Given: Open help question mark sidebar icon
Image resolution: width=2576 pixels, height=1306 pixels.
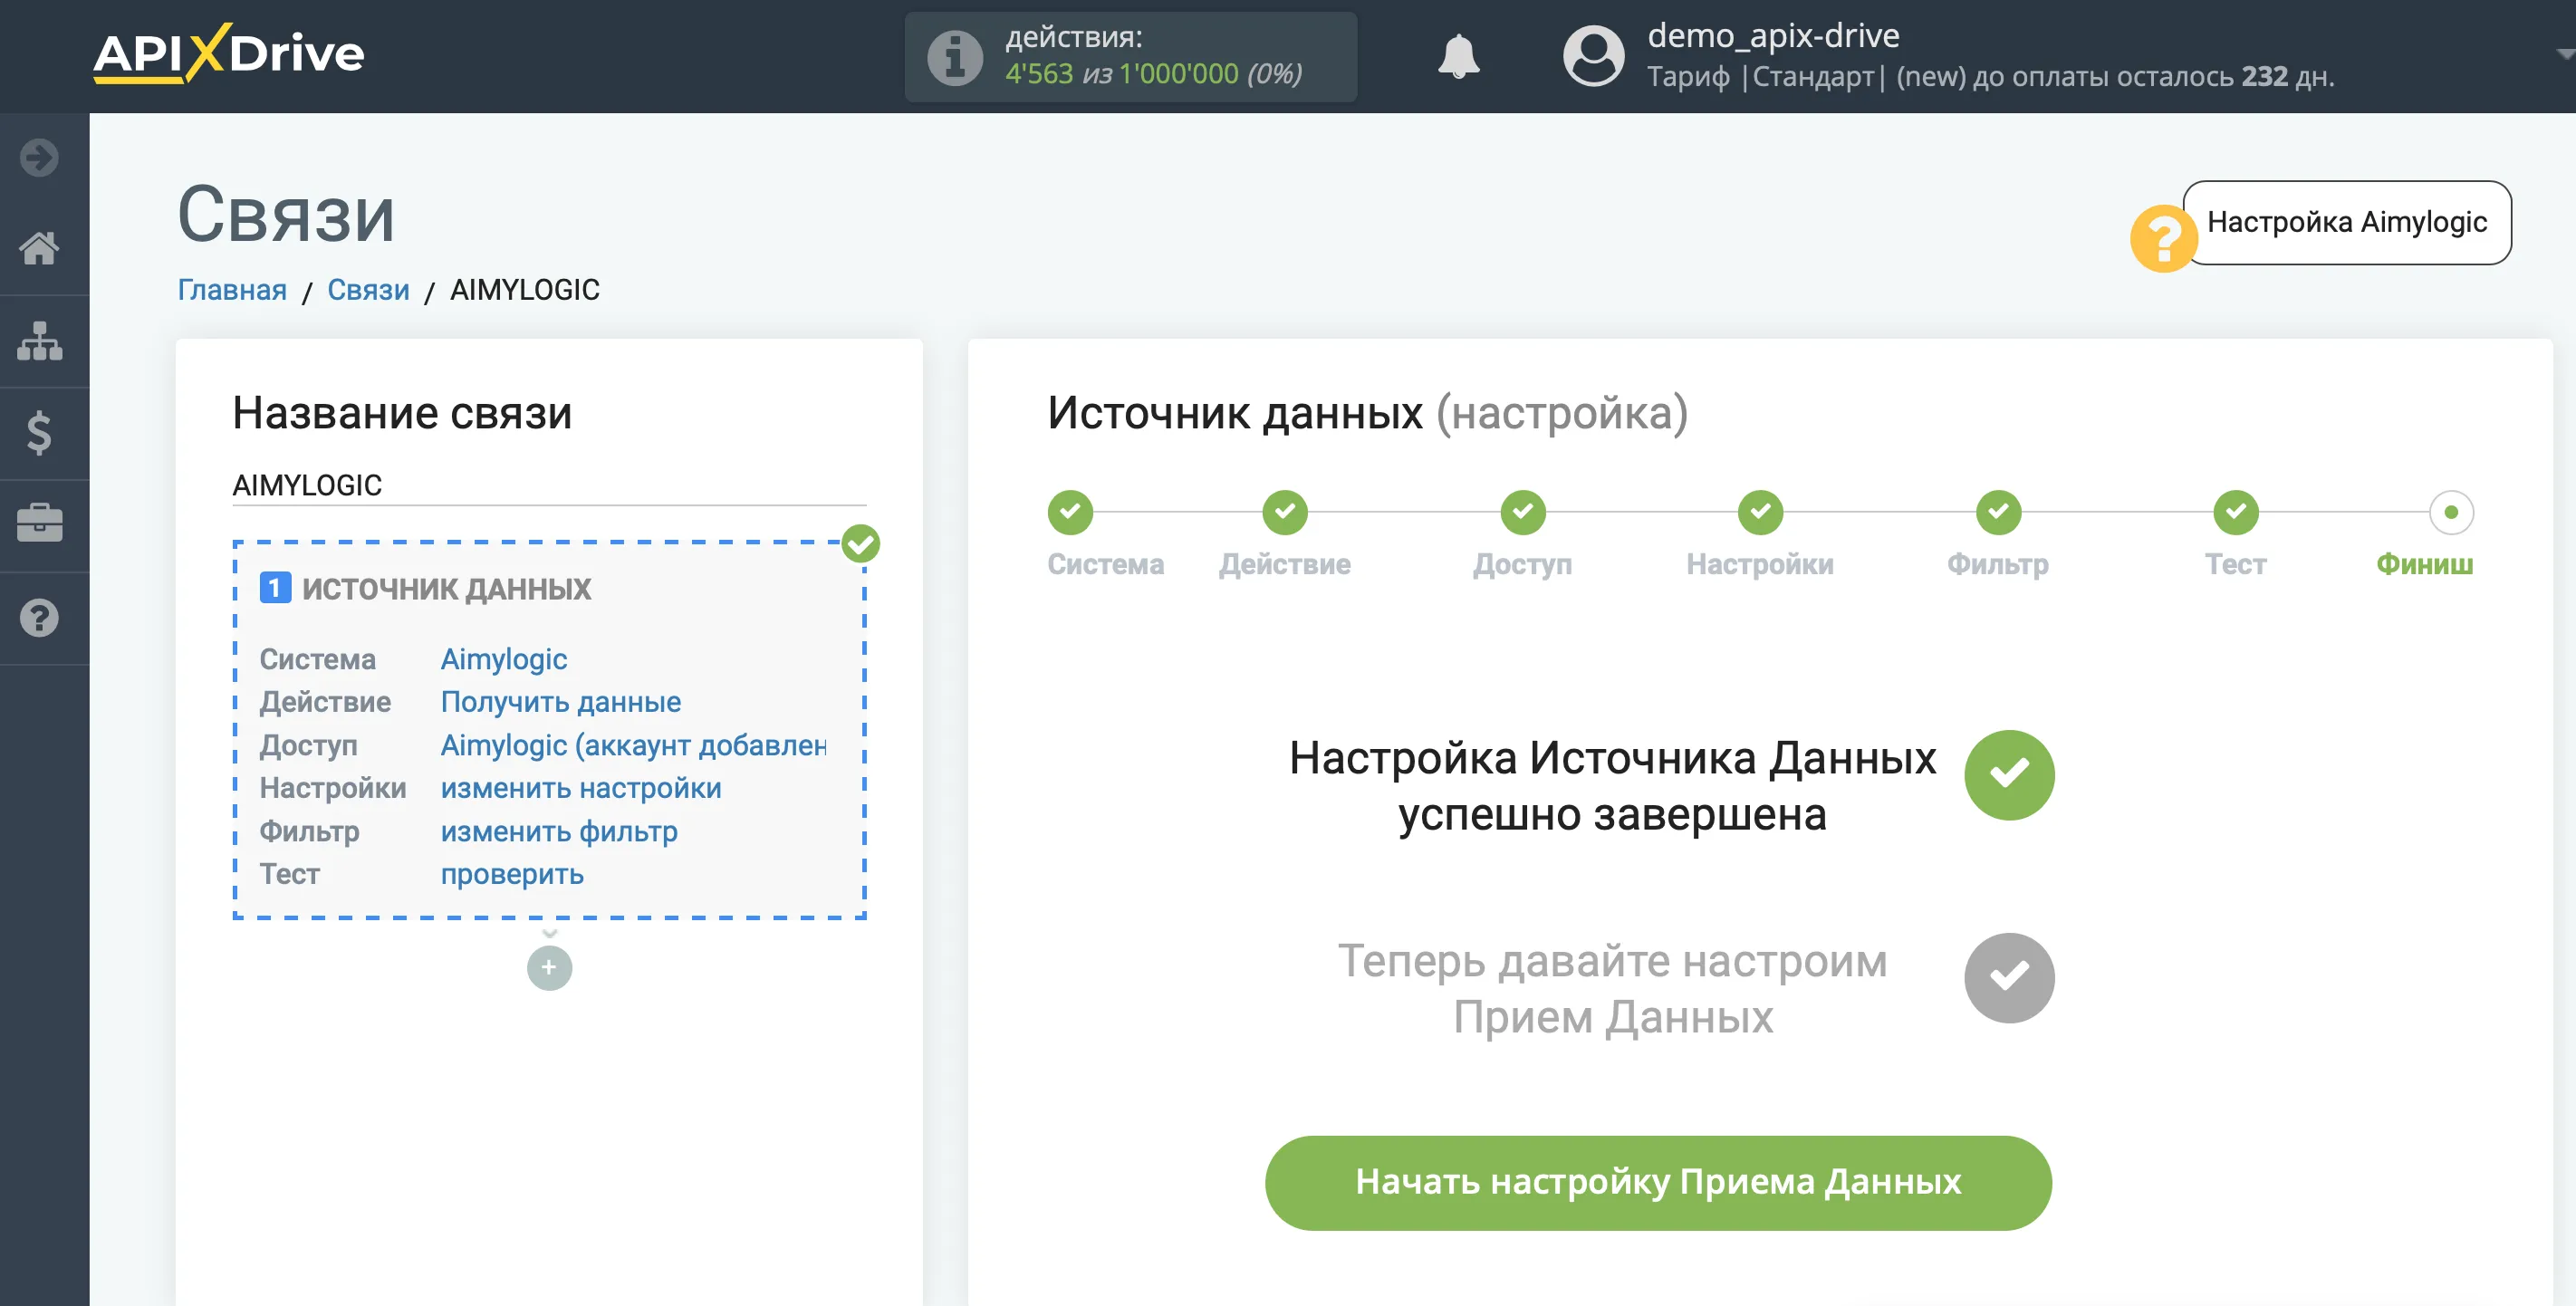Looking at the screenshot, I should [x=39, y=618].
